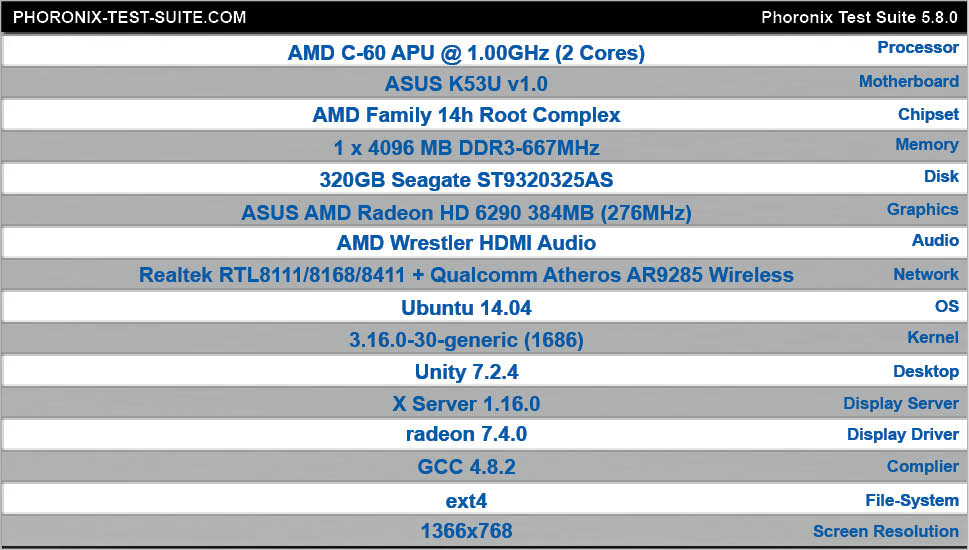This screenshot has width=969, height=550.
Task: Click the Chipset row label
Action: [928, 114]
